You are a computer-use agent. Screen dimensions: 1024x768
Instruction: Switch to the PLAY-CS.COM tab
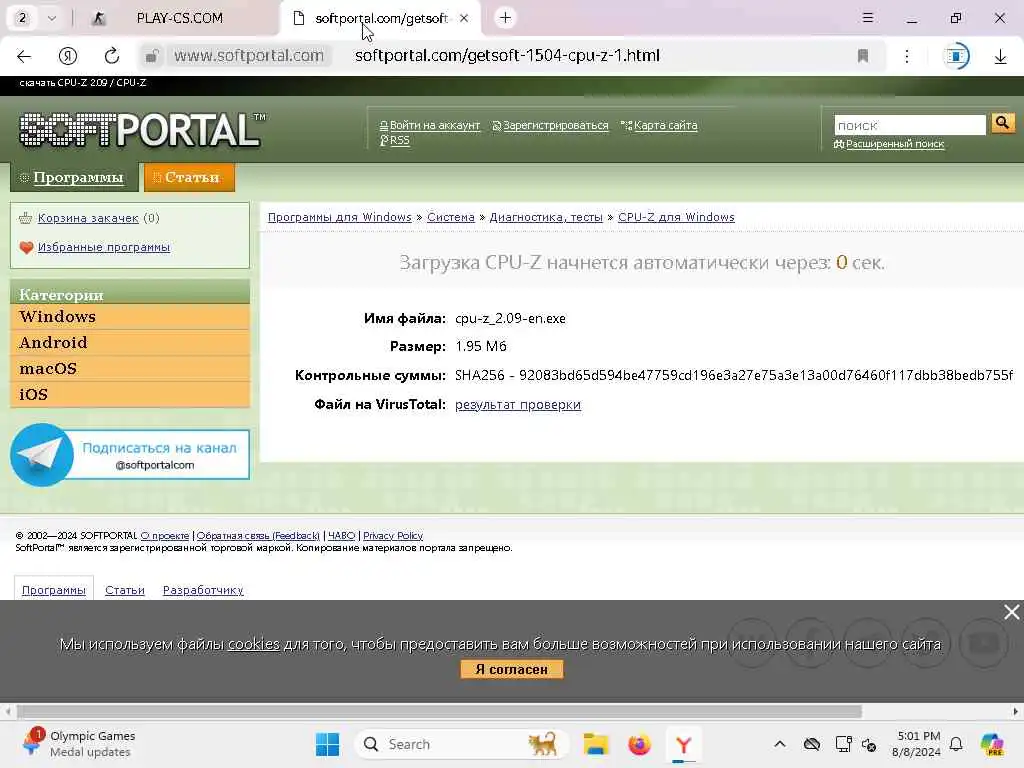[180, 18]
